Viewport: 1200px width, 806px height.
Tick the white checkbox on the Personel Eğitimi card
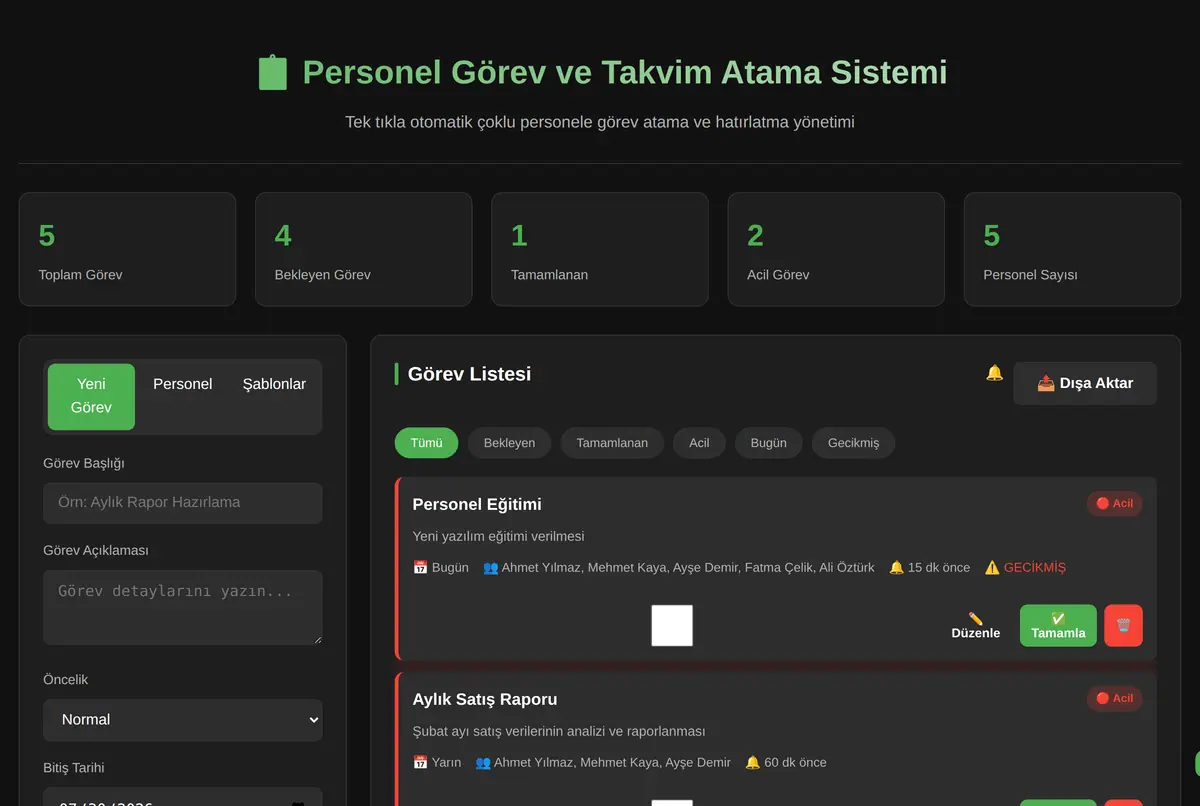click(672, 626)
